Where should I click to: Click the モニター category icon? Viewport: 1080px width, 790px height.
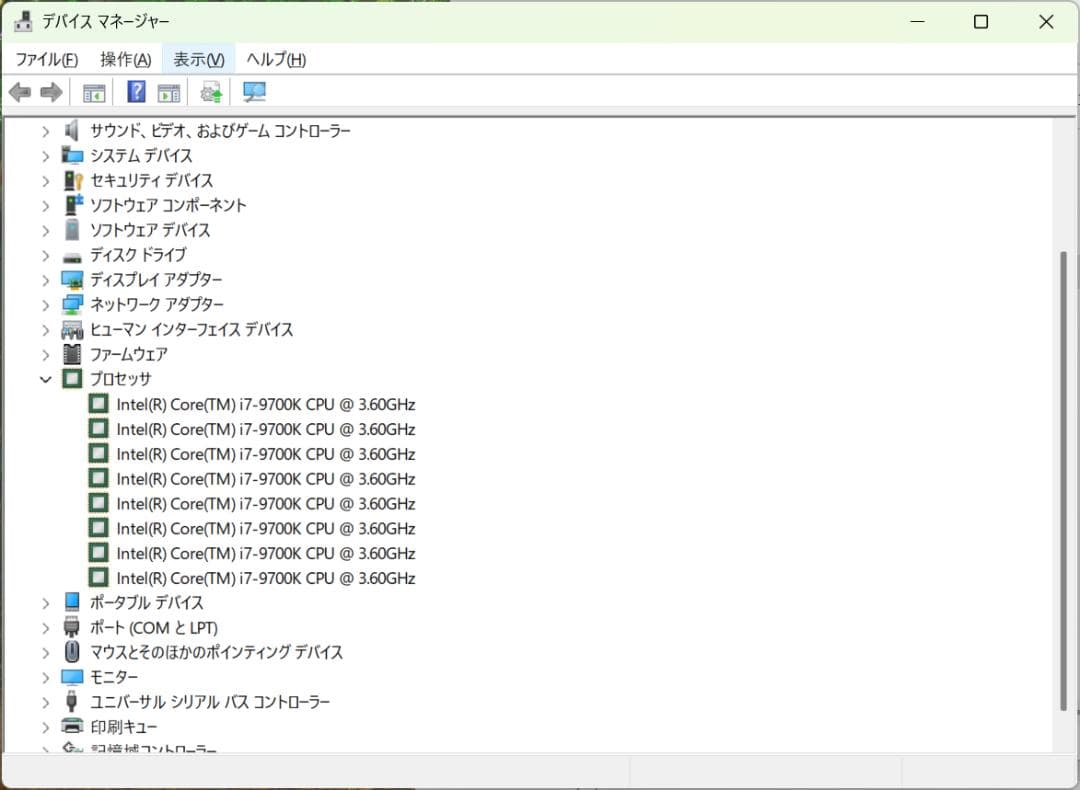pyautogui.click(x=71, y=677)
